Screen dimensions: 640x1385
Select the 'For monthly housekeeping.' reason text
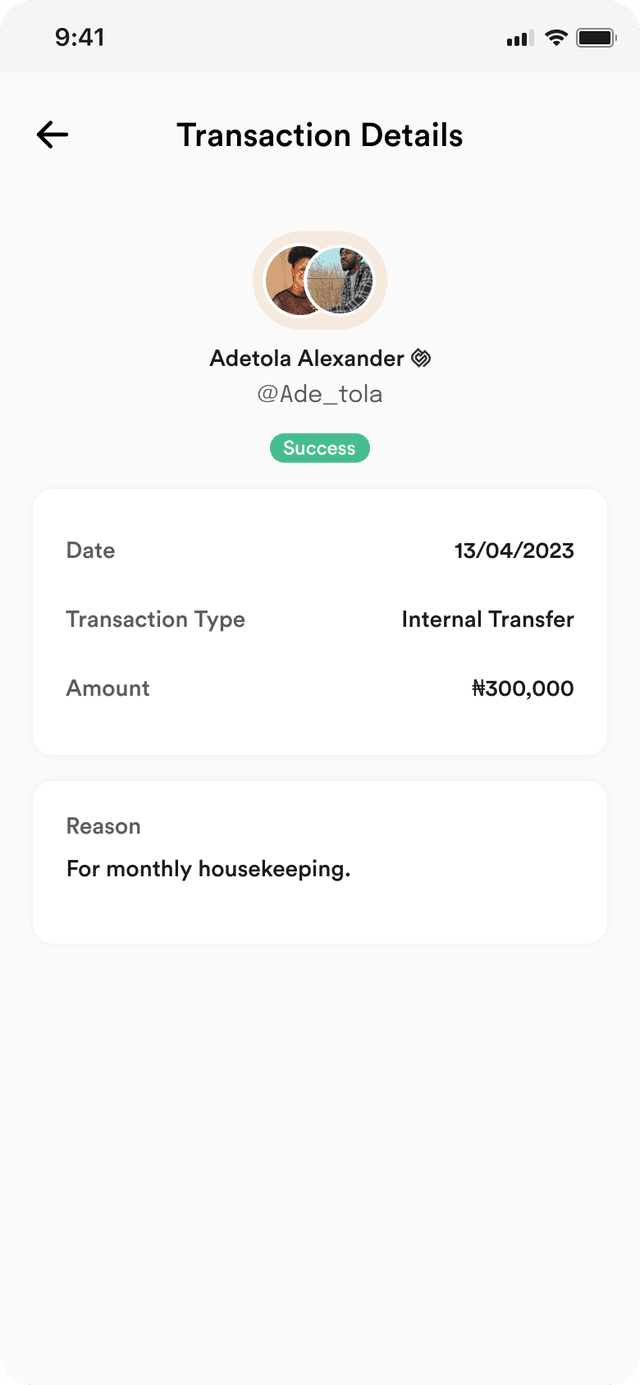pos(208,869)
